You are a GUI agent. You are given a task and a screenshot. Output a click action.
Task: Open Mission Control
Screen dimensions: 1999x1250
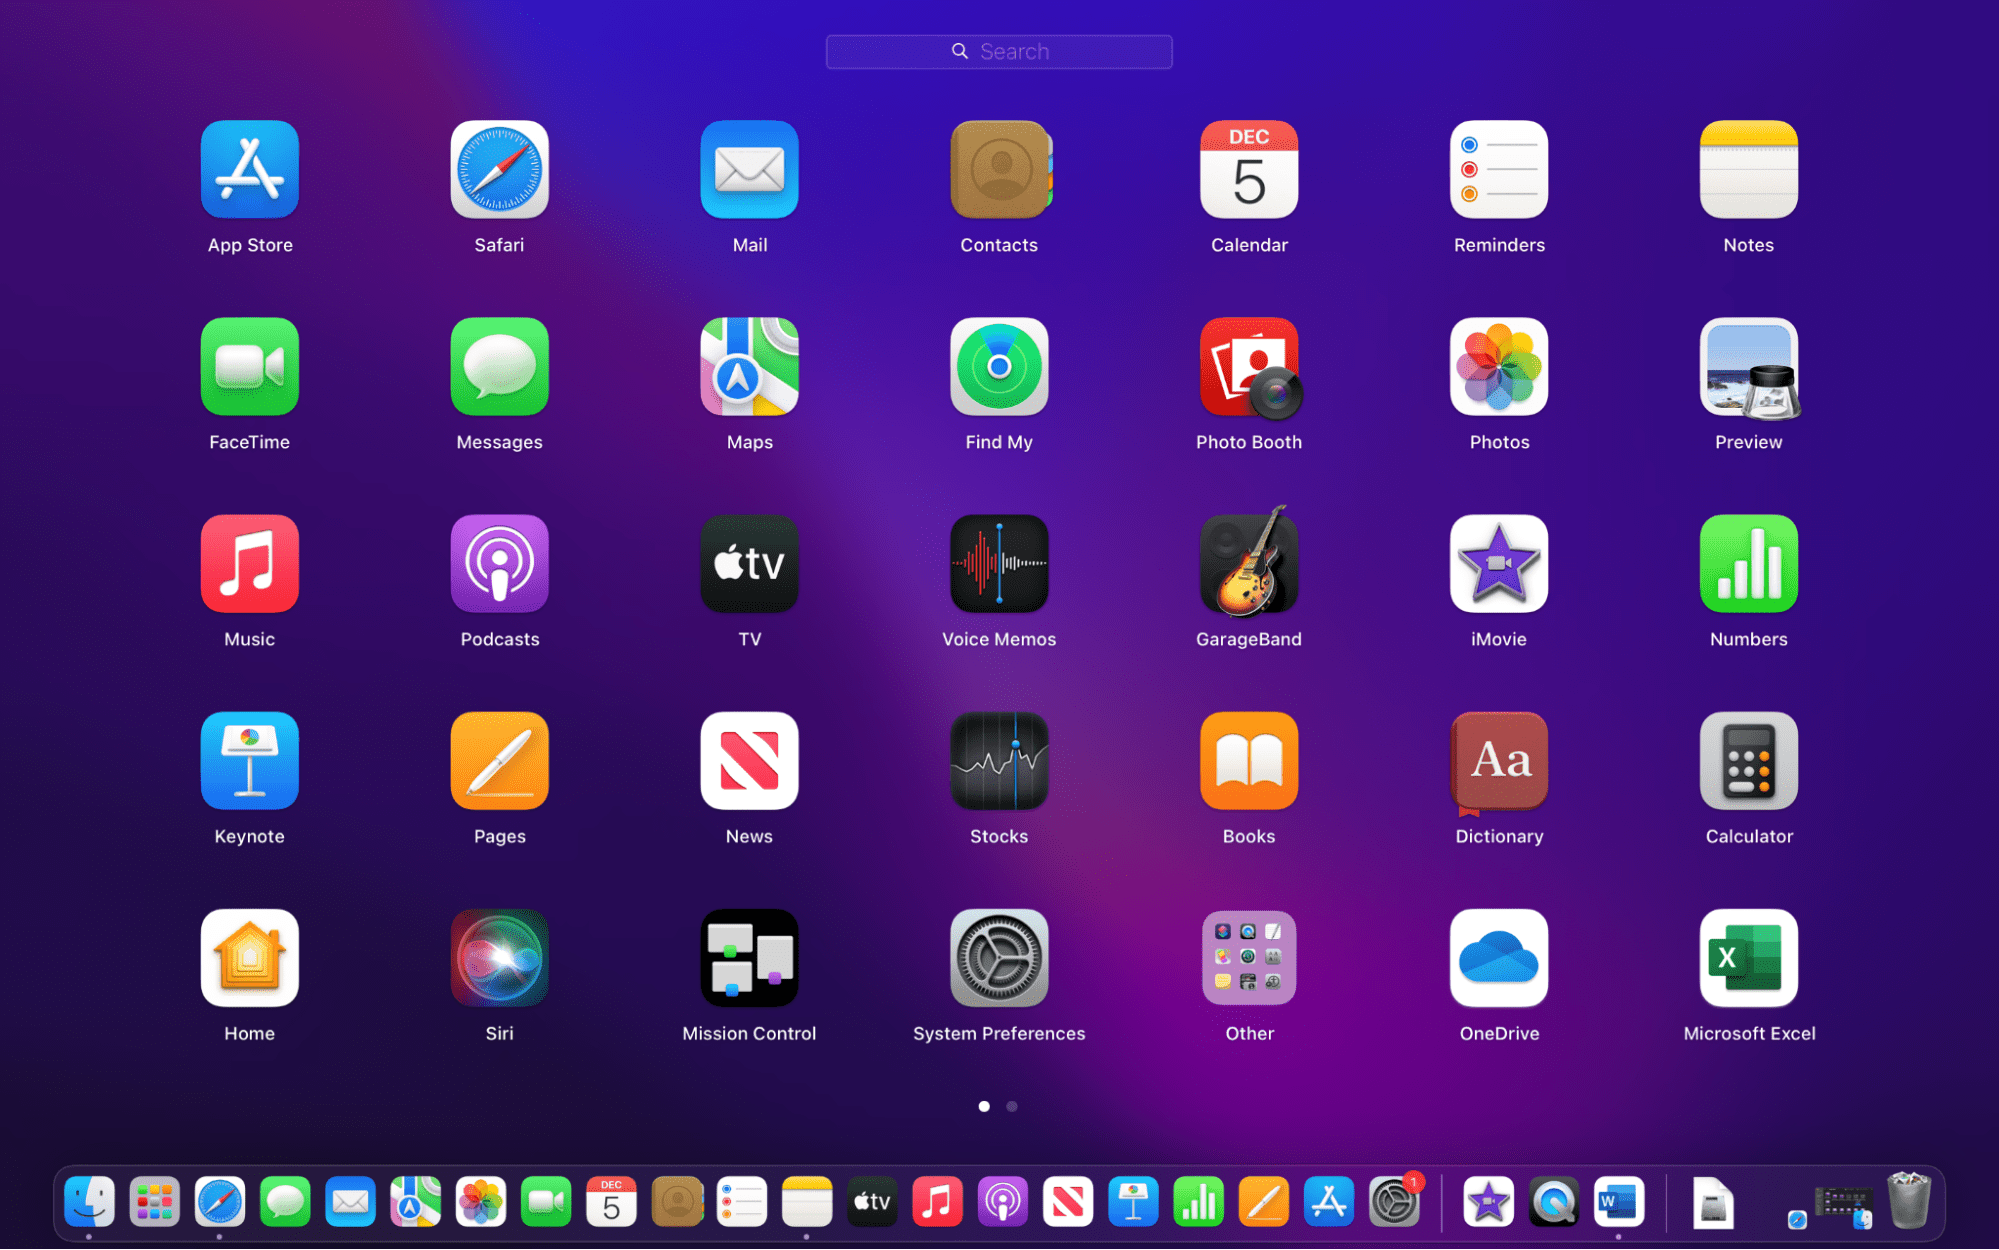point(749,958)
